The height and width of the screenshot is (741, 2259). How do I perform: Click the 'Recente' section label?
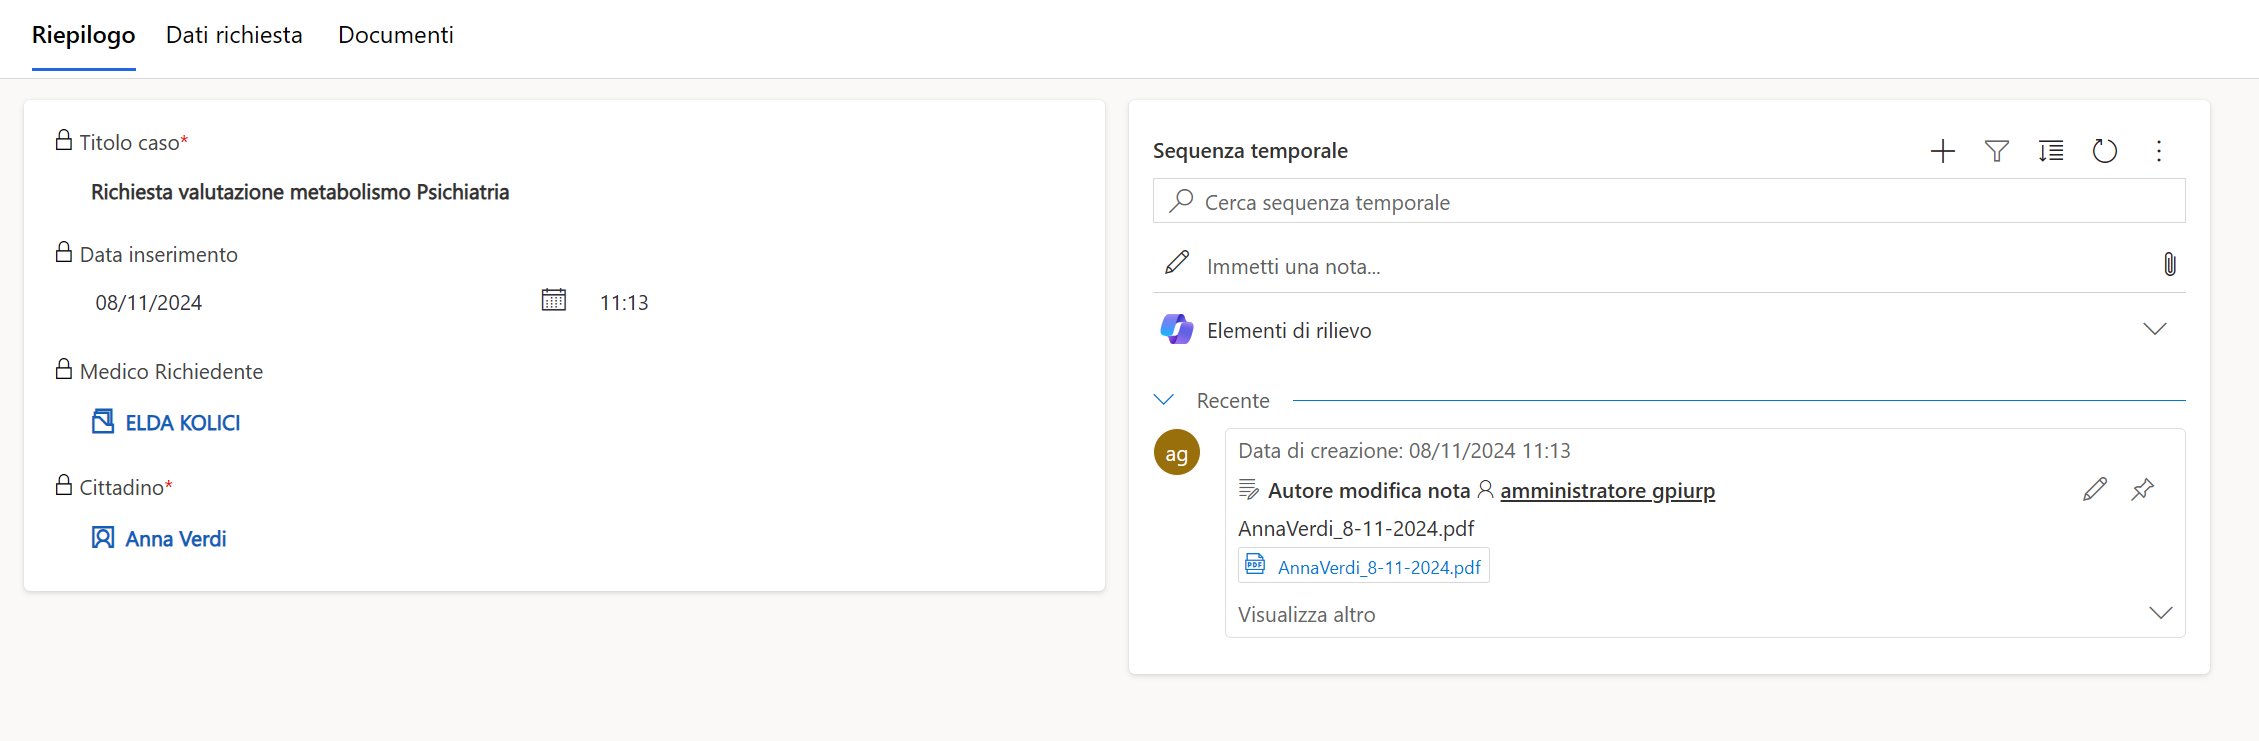pos(1233,400)
